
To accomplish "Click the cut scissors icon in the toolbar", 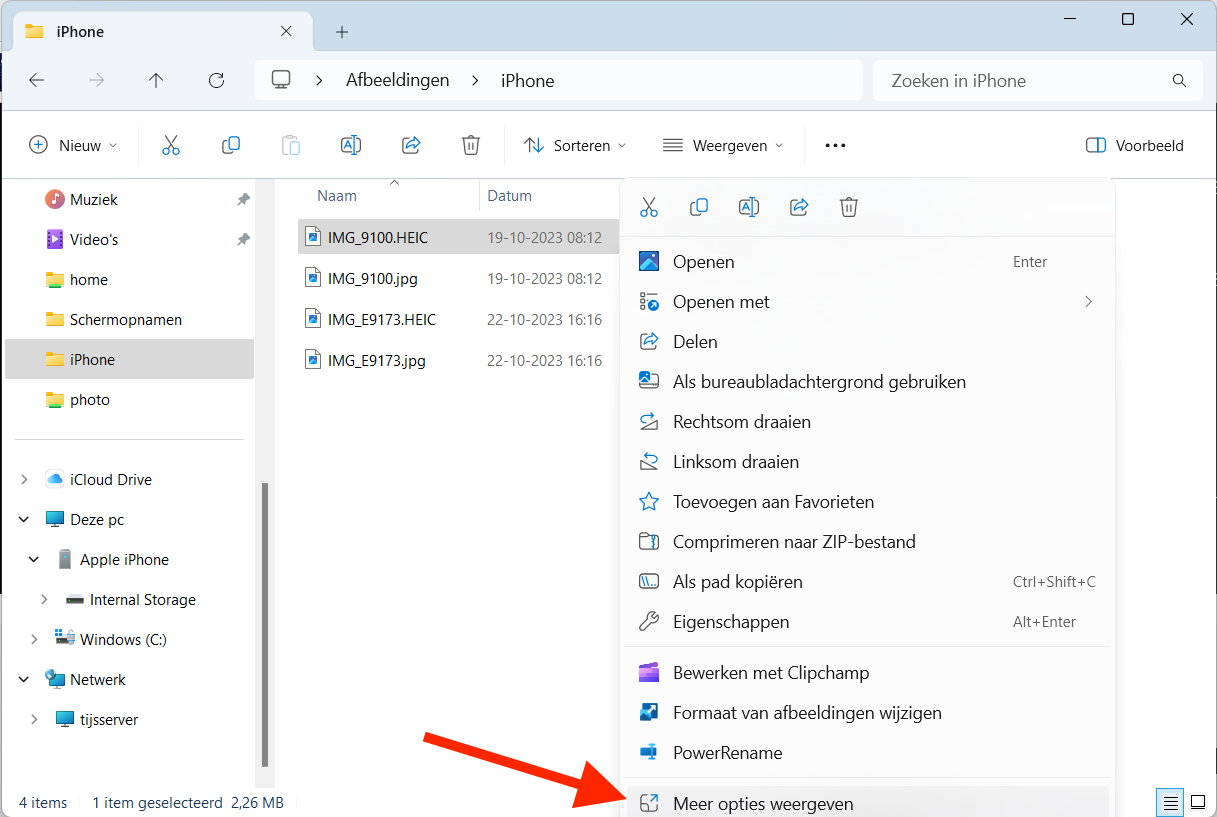I will pos(171,145).
